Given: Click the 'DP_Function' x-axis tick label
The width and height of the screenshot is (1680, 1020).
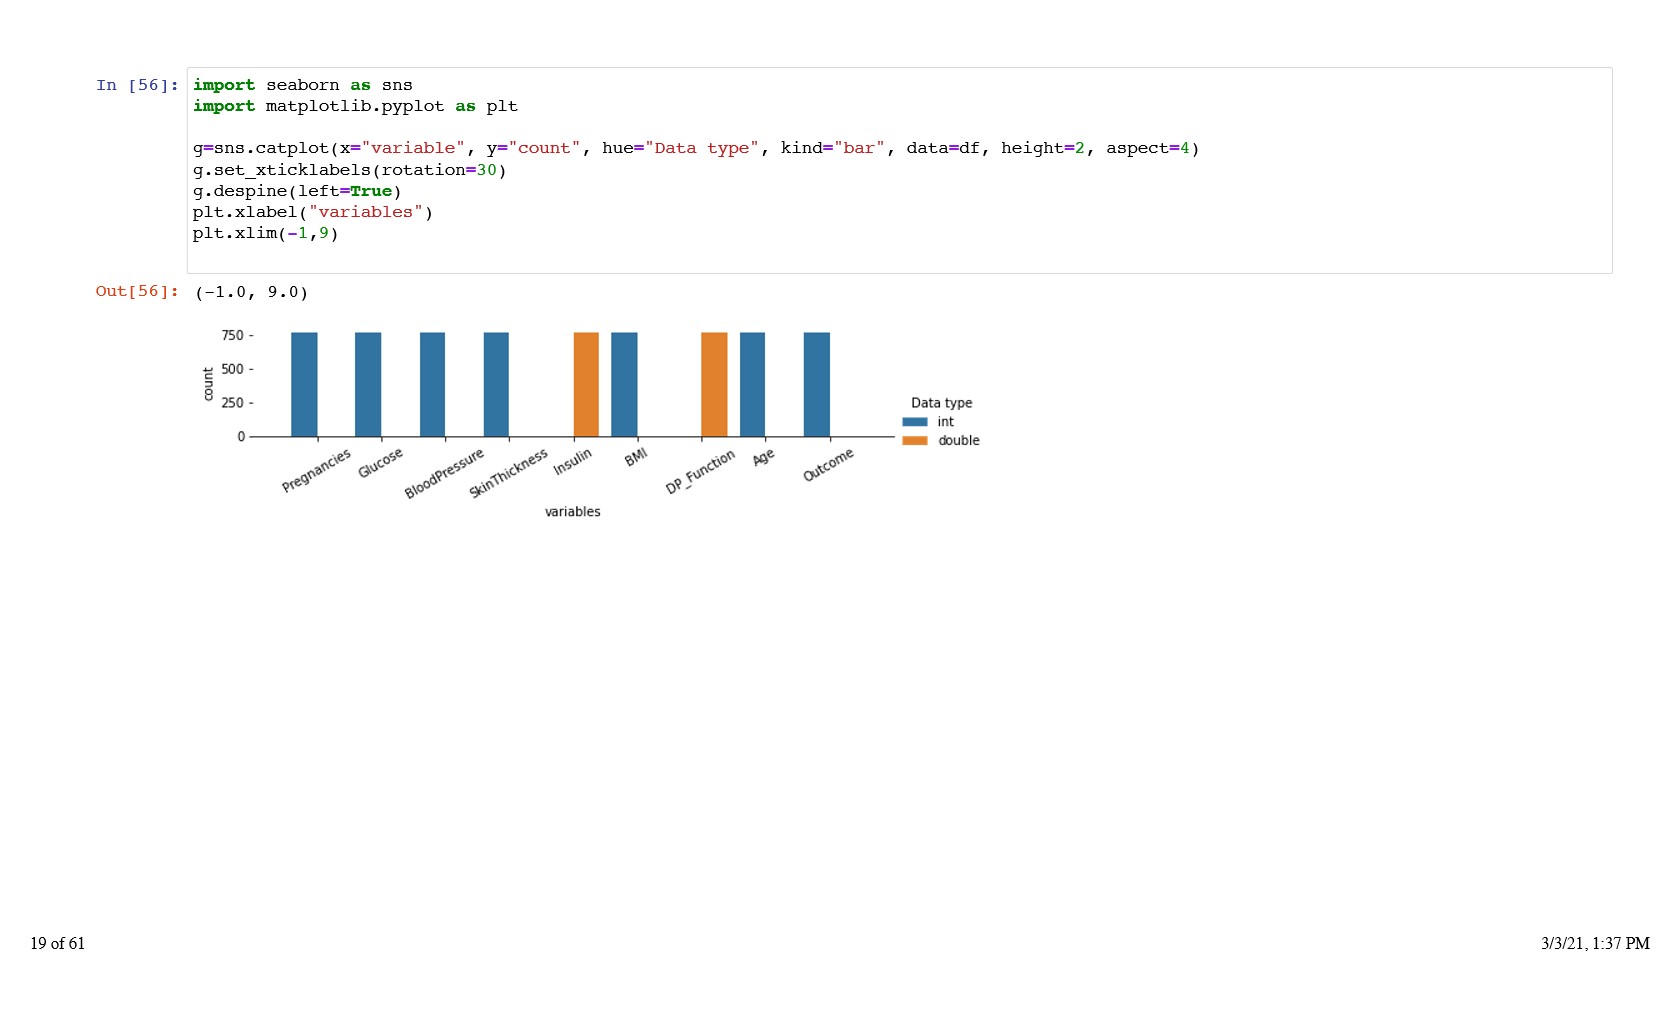Looking at the screenshot, I should 700,472.
